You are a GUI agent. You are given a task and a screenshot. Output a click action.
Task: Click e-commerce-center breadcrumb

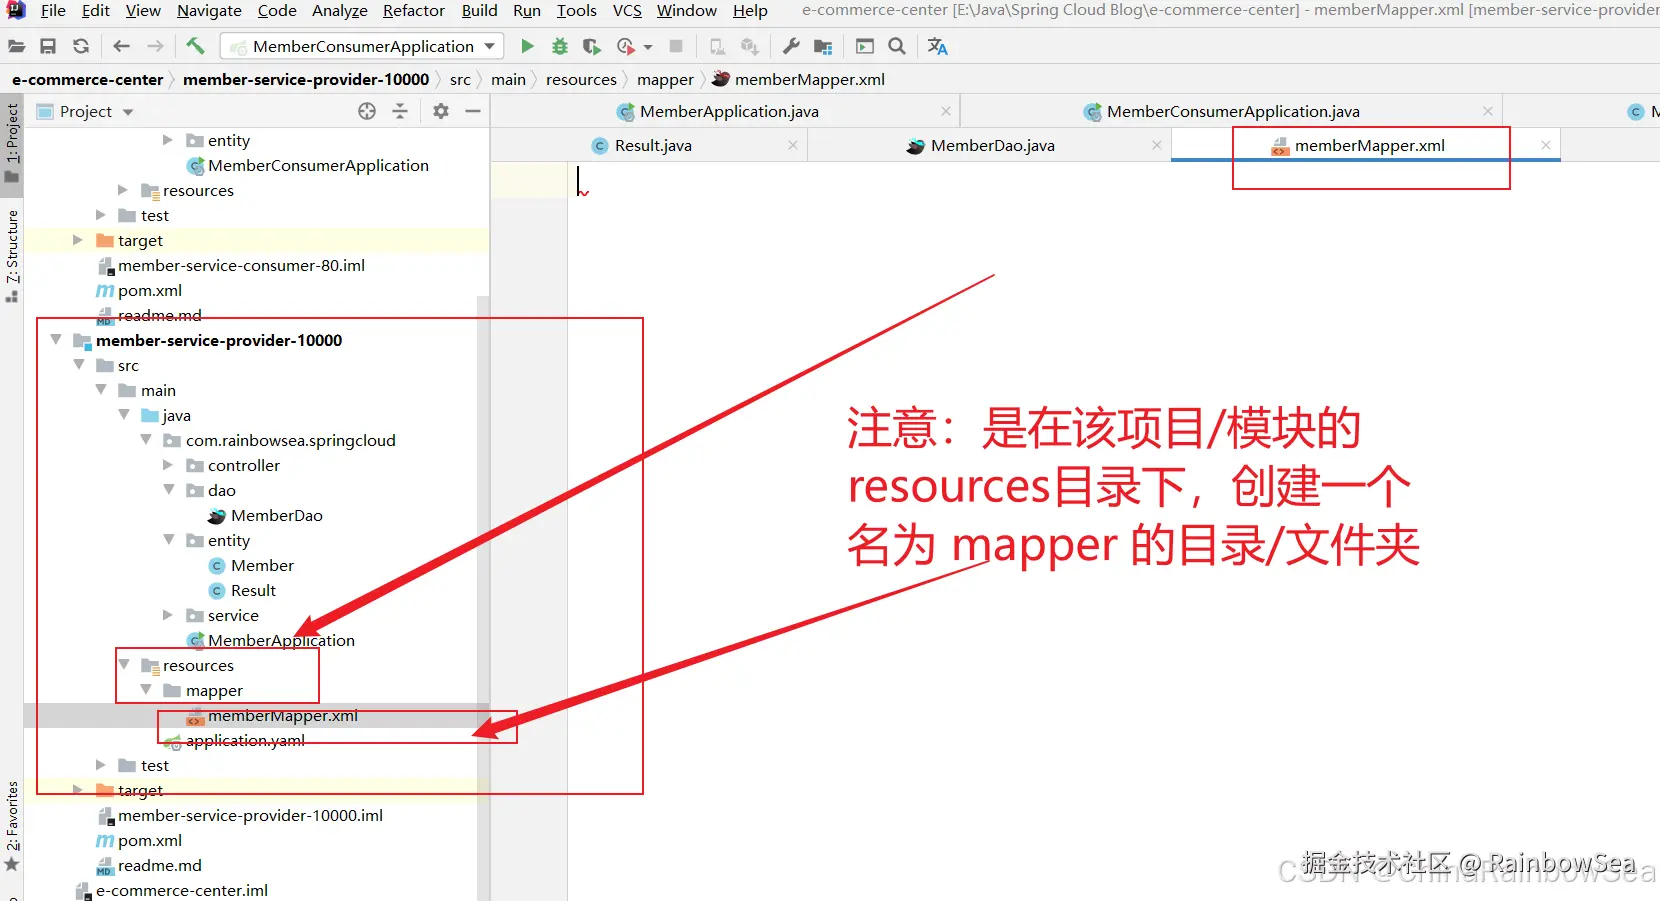coord(88,79)
